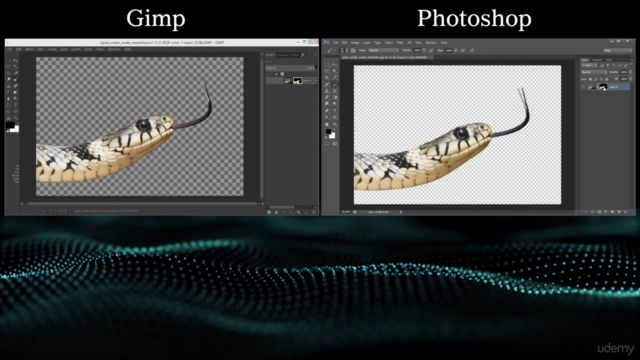Open Opacity dropdown arrow in Photoshop options bar
This screenshot has width=640, height=360.
click(x=424, y=50)
